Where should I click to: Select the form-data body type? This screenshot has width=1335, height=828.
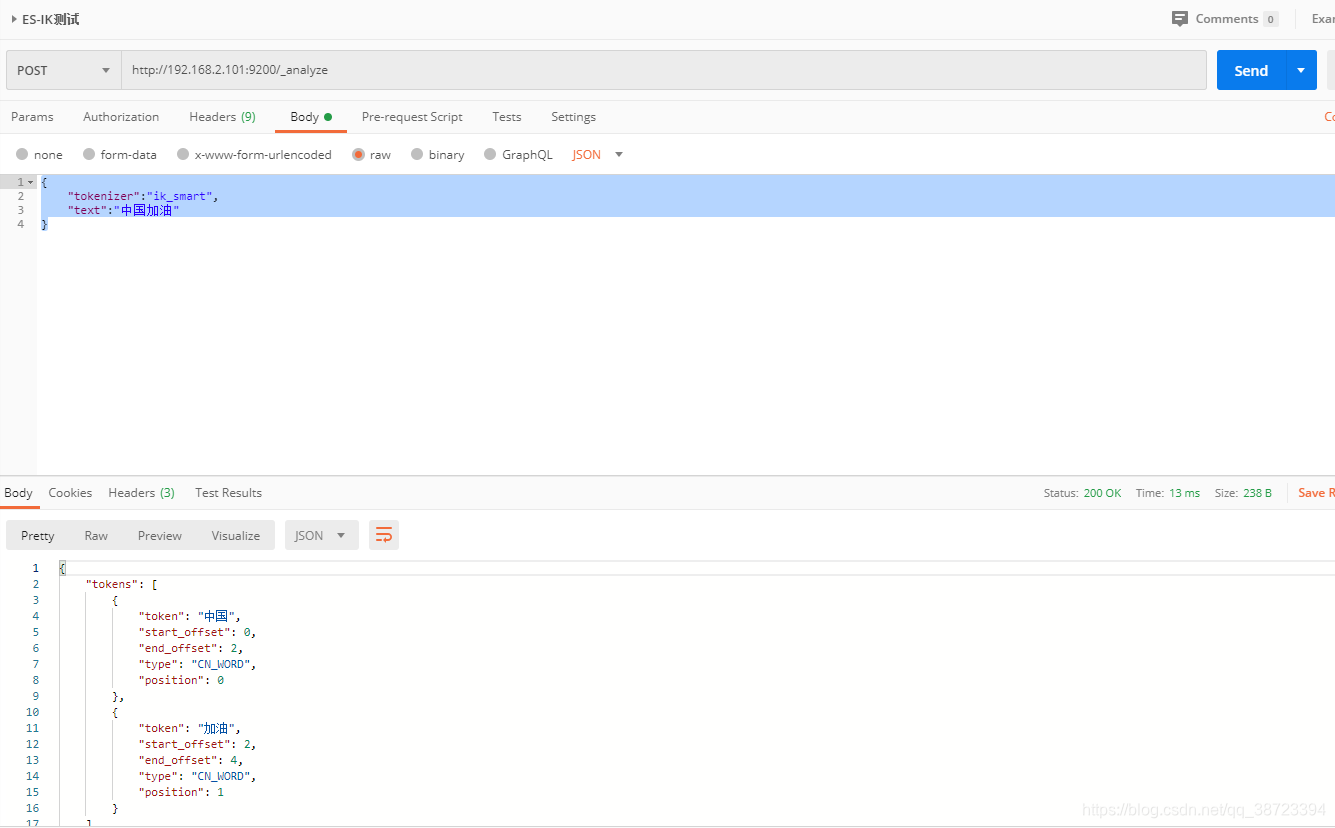[x=120, y=154]
